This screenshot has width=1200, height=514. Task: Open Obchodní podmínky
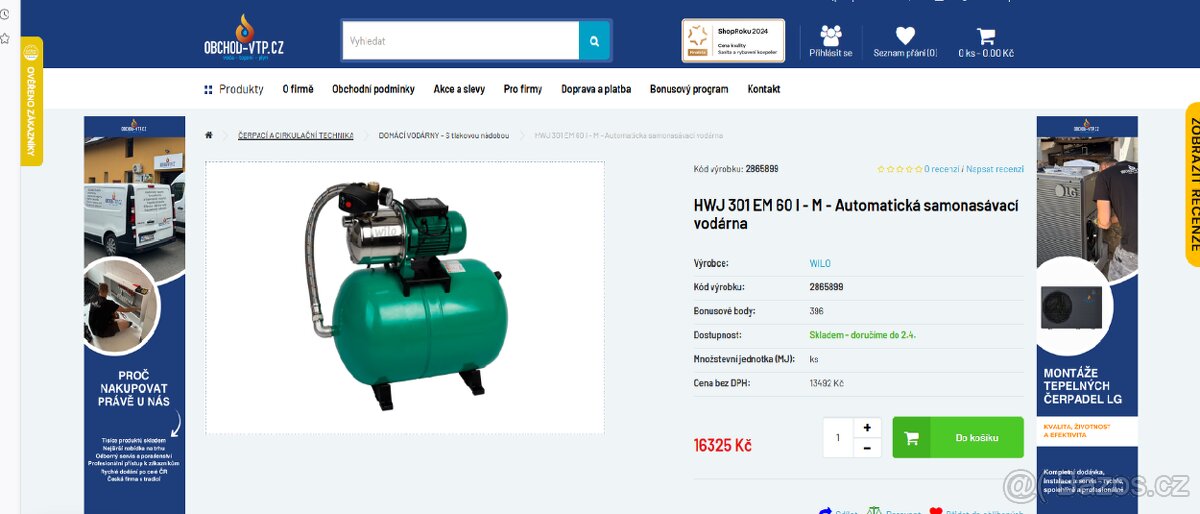(x=373, y=89)
